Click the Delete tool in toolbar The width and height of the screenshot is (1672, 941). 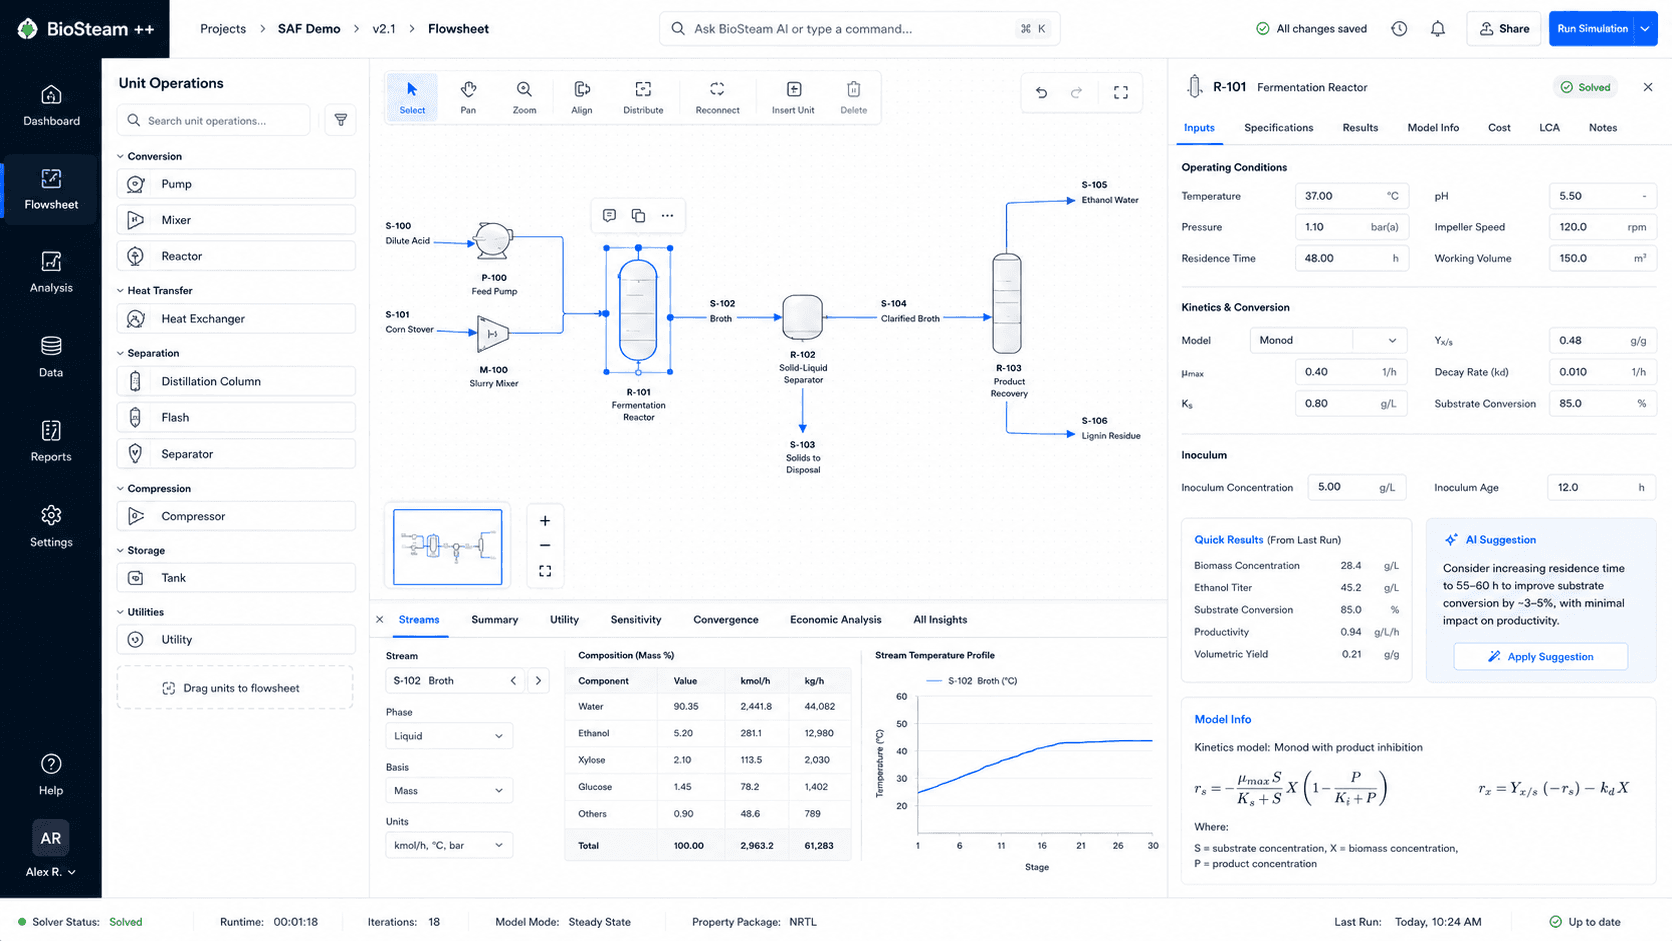point(853,98)
